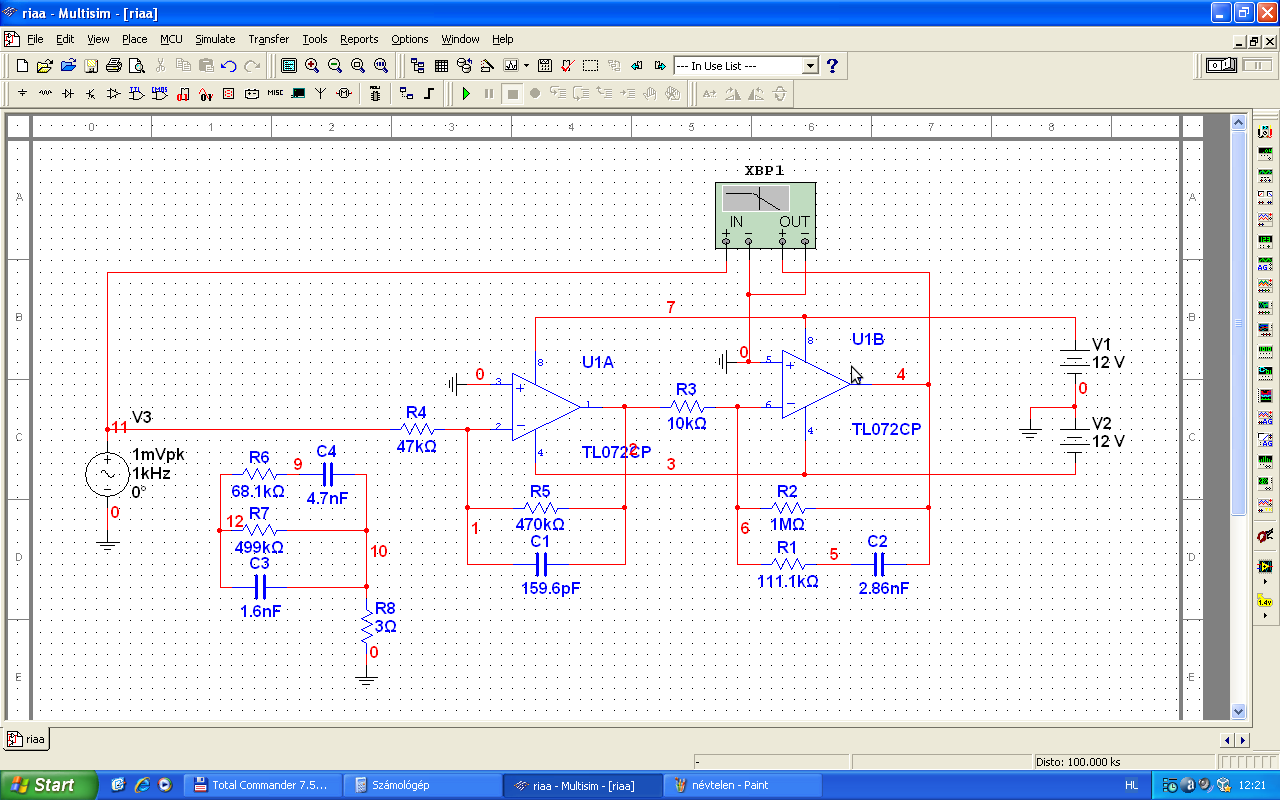This screenshot has width=1280, height=800.
Task: Open the Place menu
Action: pyautogui.click(x=135, y=39)
